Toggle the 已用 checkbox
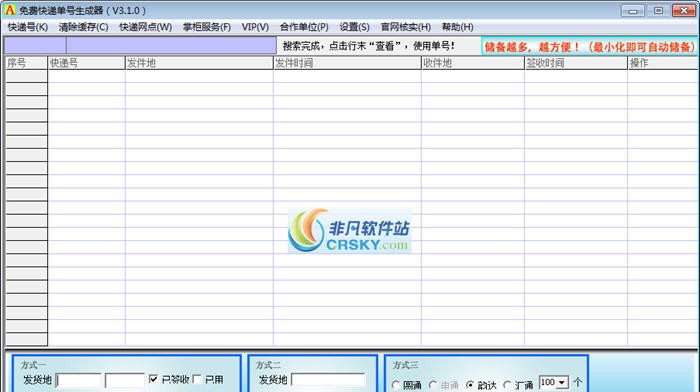700x392 pixels. click(197, 379)
